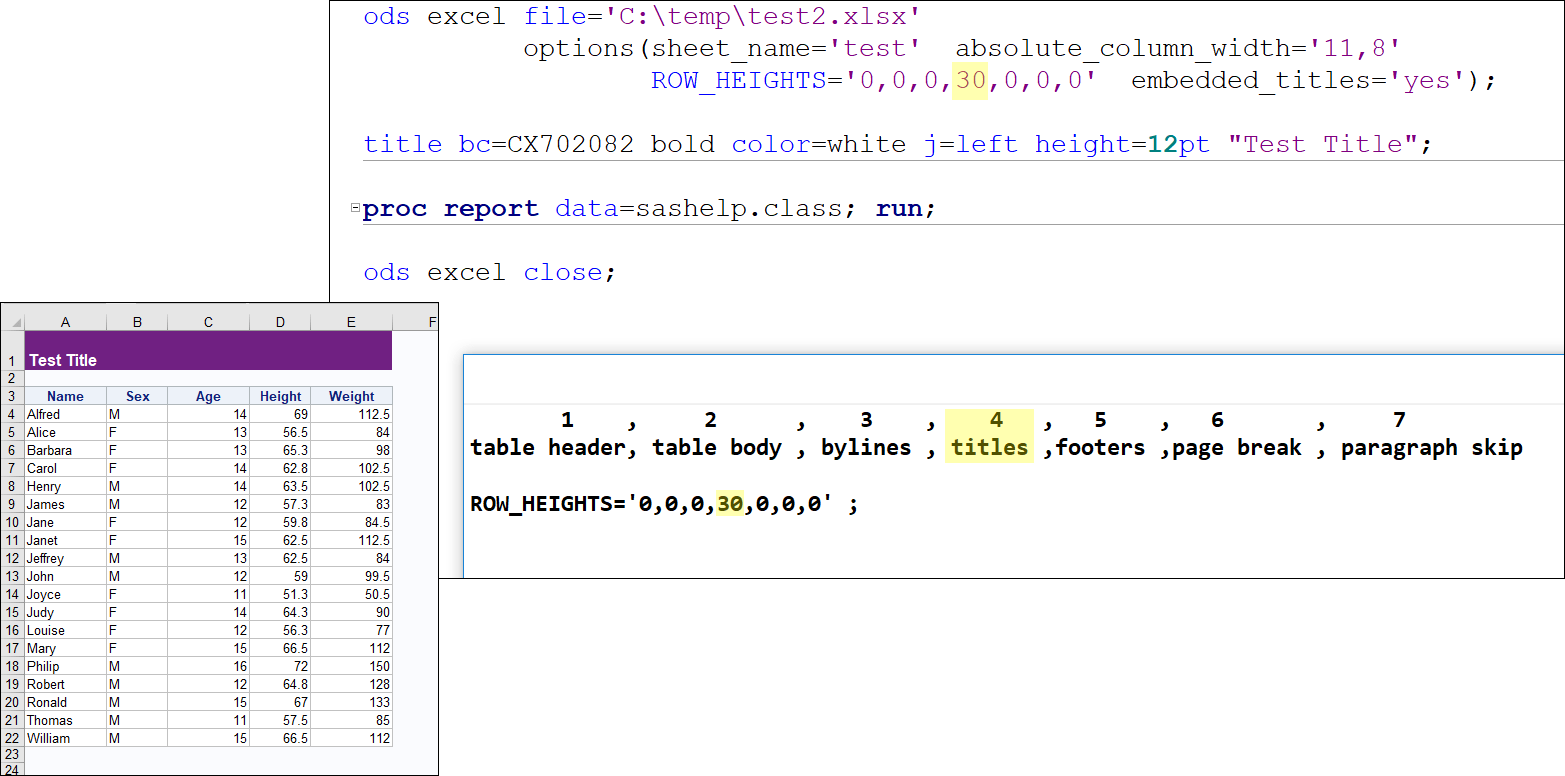The height and width of the screenshot is (776, 1565).
Task: Select the cell containing Alfred
Action: [x=65, y=414]
